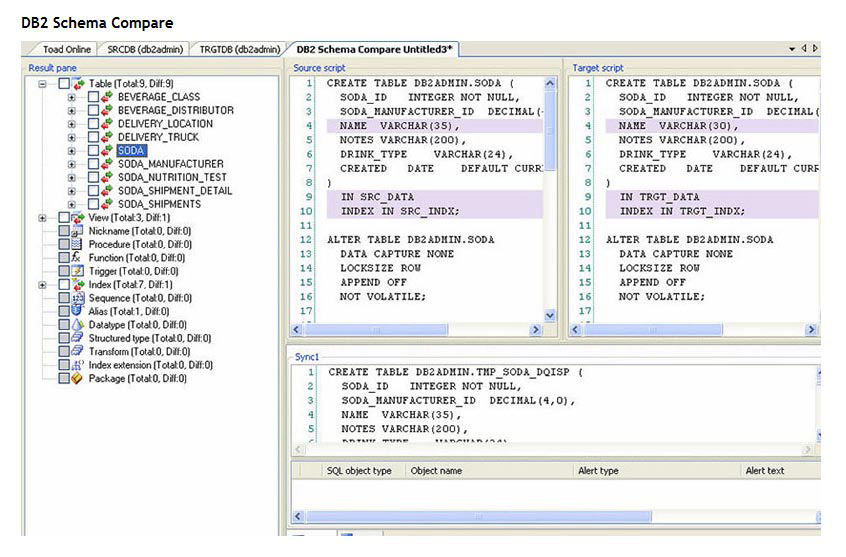The height and width of the screenshot is (557, 846).
Task: Tick the SODA_MANUFACTURER checkbox
Action: tap(93, 164)
